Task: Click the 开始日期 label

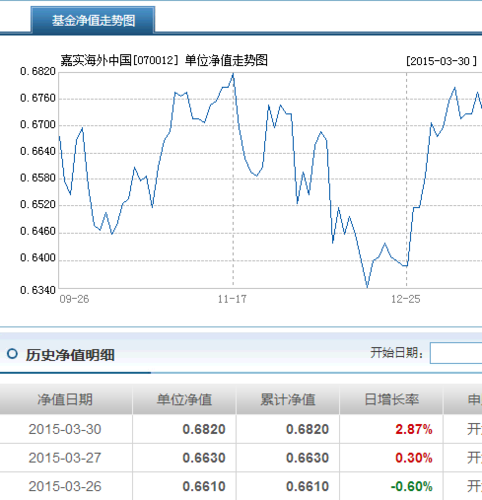Action: pyautogui.click(x=397, y=352)
